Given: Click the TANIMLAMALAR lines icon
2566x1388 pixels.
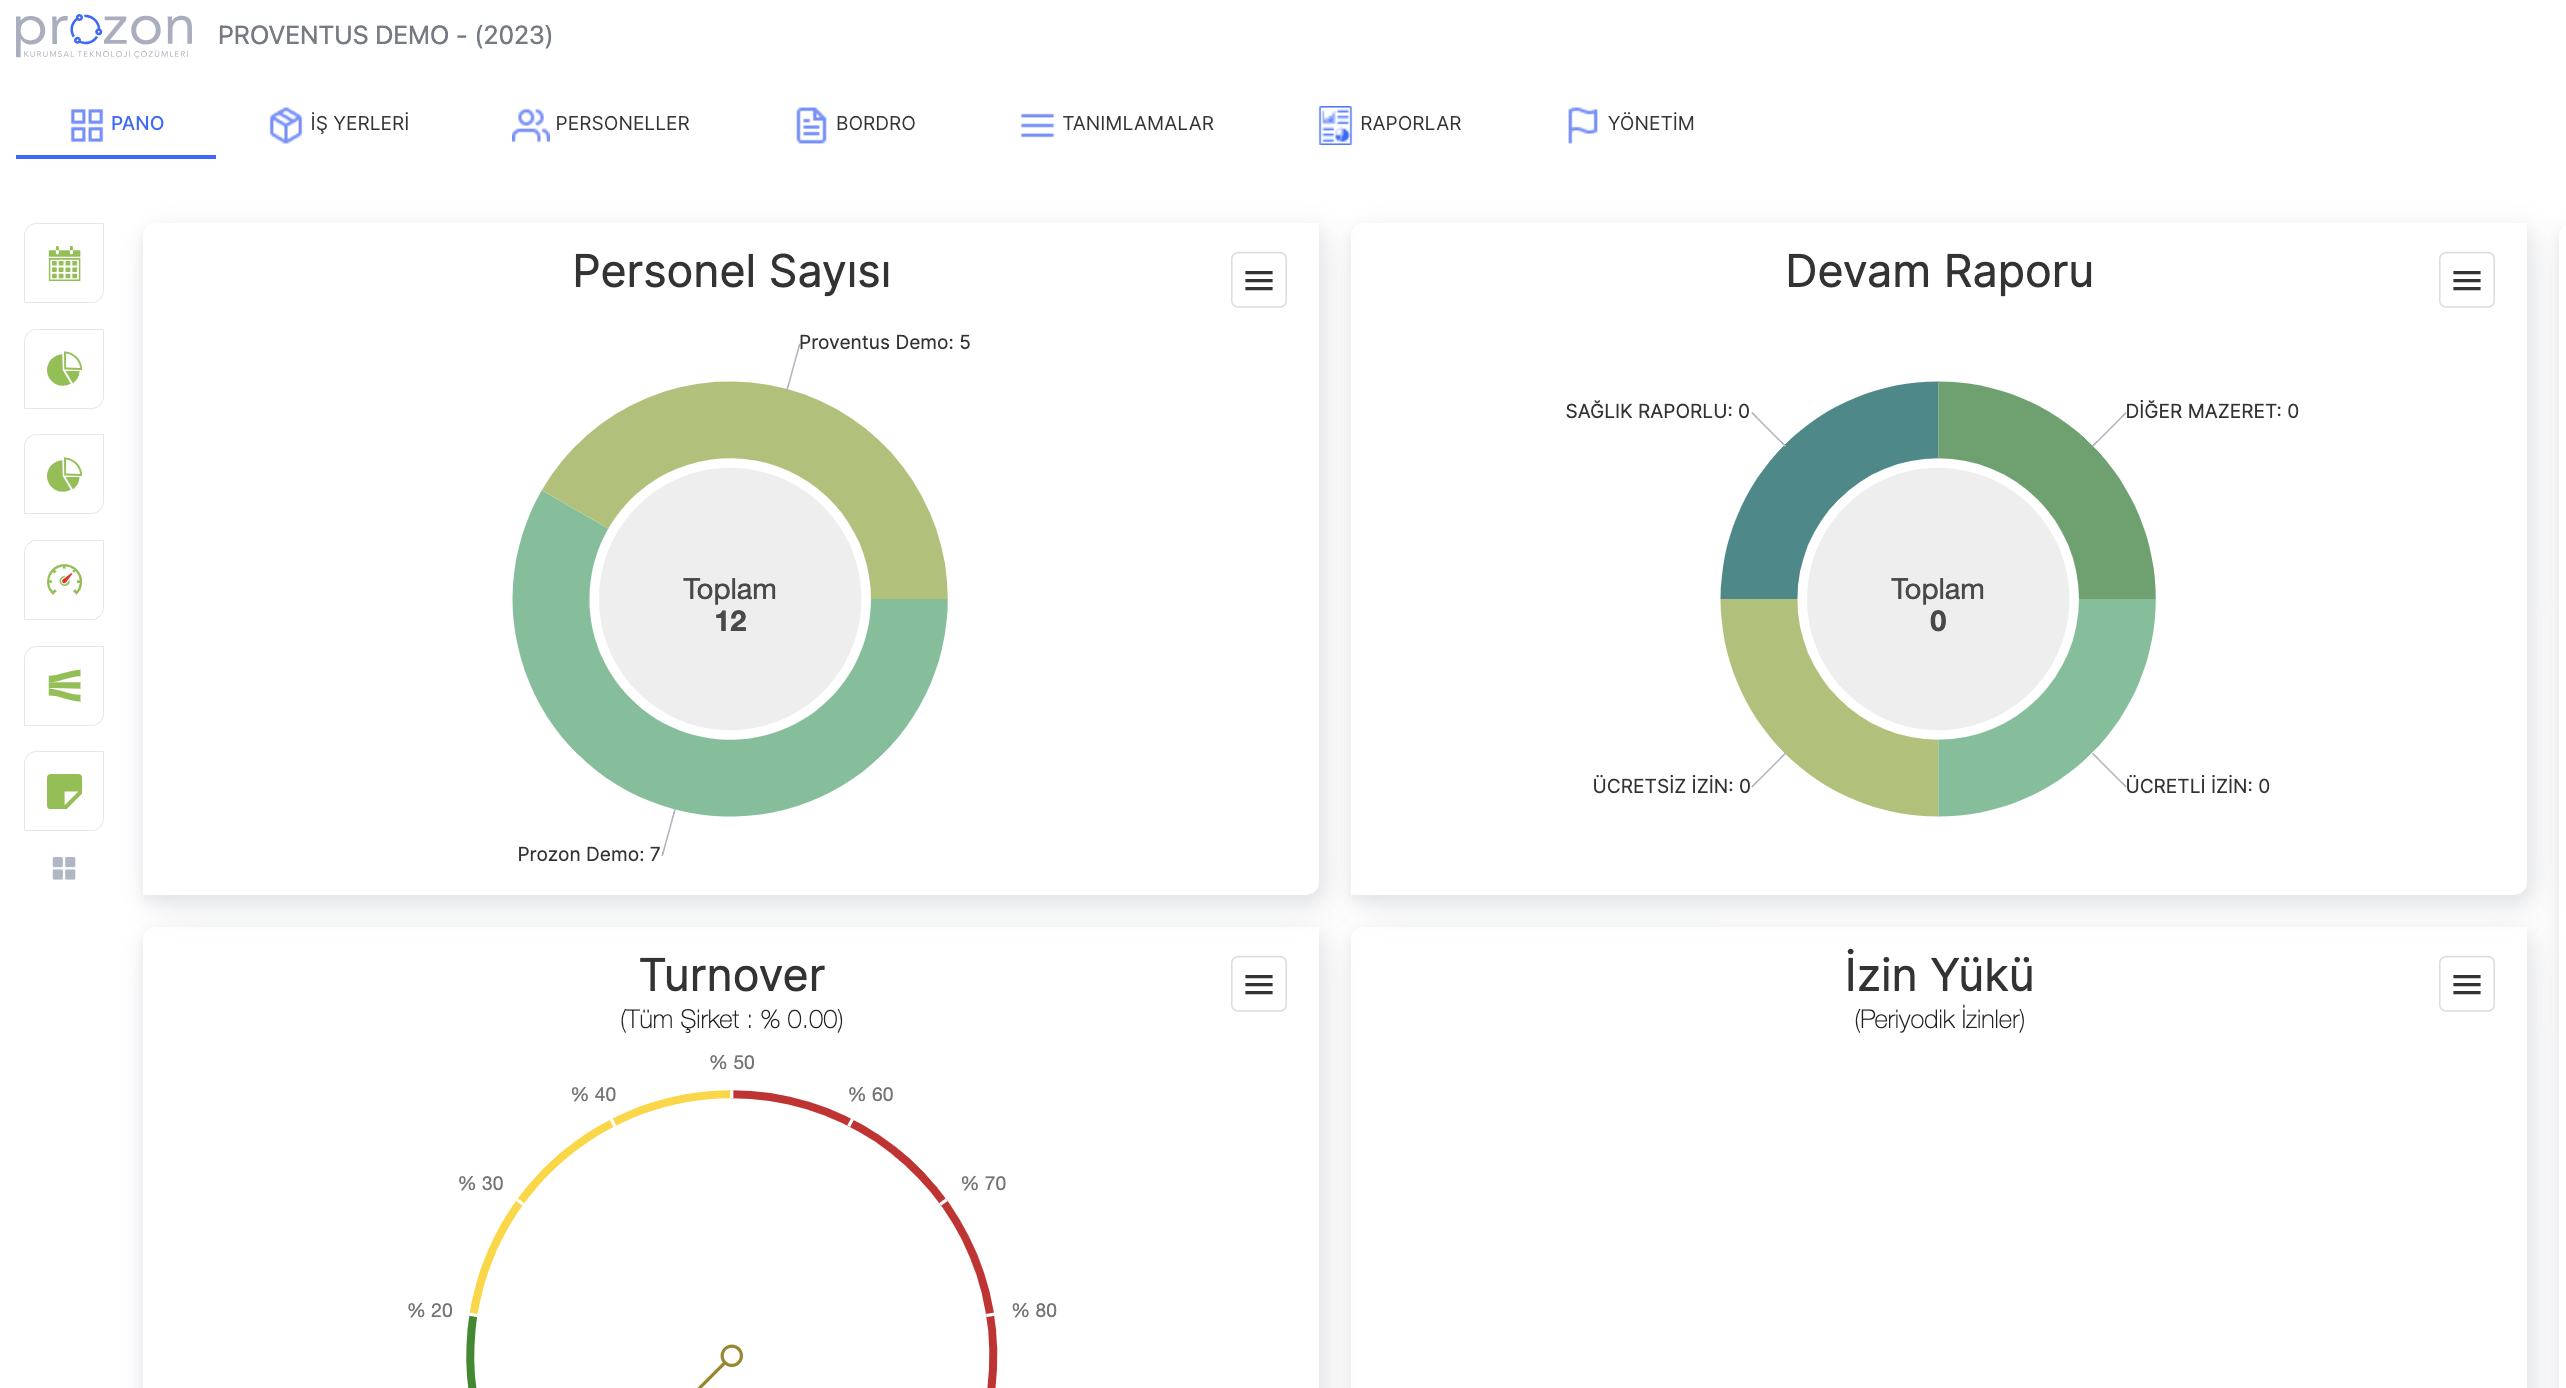Looking at the screenshot, I should (x=1037, y=125).
